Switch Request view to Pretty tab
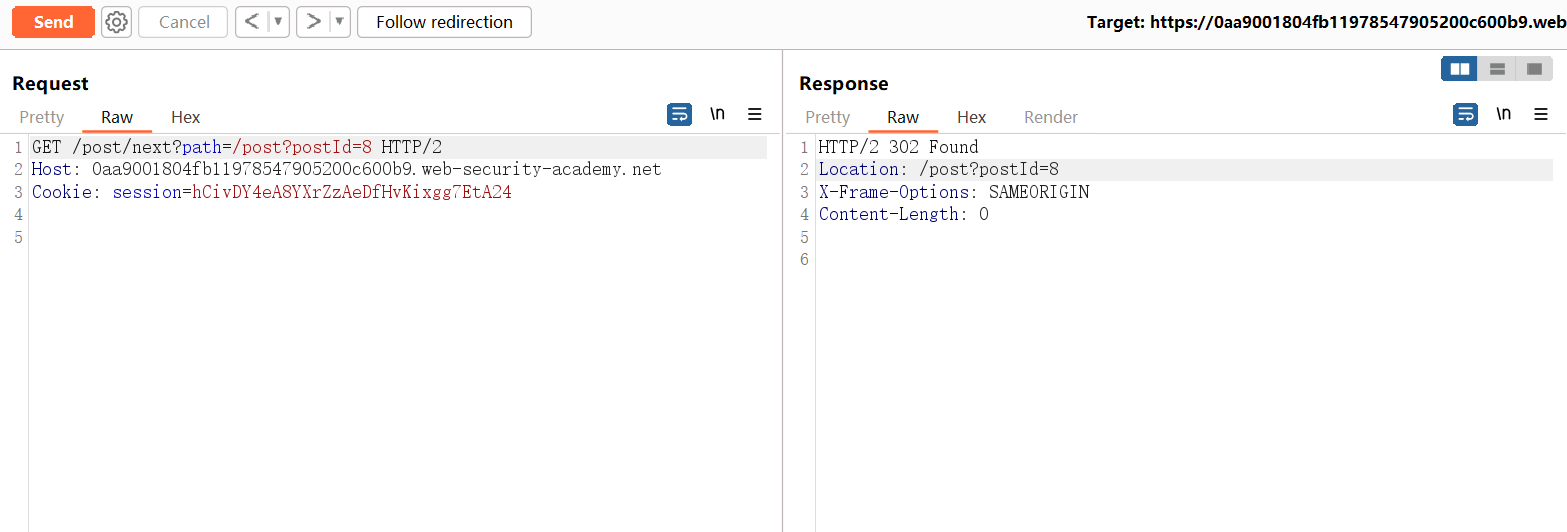This screenshot has height=532, width=1567. (42, 117)
